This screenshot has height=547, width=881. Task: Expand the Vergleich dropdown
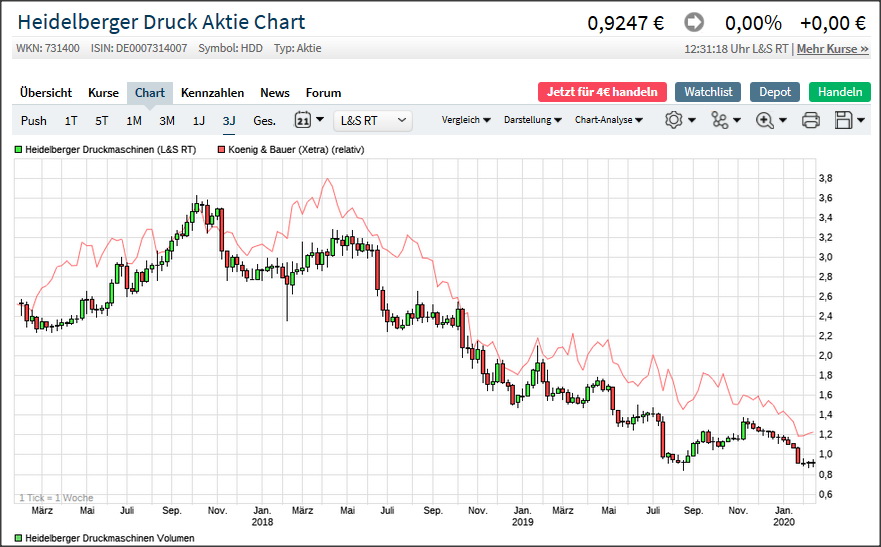click(466, 120)
